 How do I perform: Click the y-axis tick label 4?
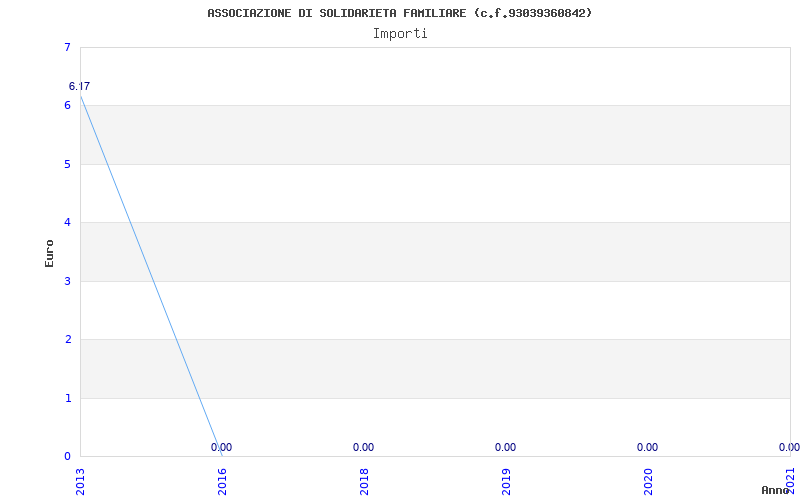click(67, 222)
